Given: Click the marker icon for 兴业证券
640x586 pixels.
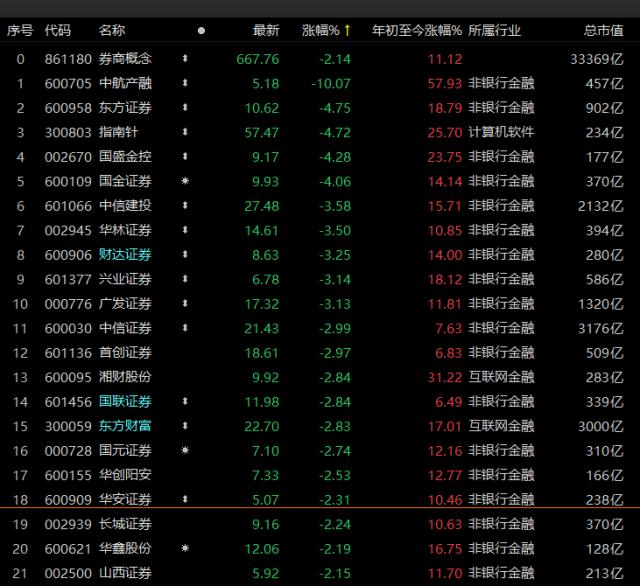Looking at the screenshot, I should (185, 279).
